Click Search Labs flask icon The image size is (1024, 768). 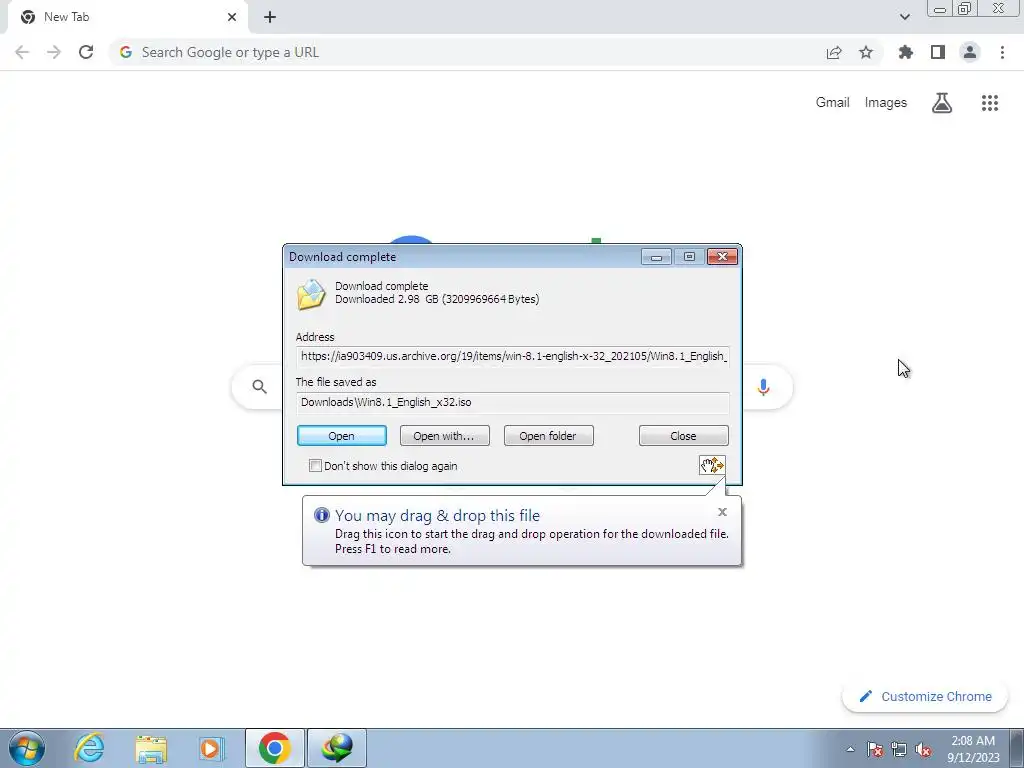942,103
